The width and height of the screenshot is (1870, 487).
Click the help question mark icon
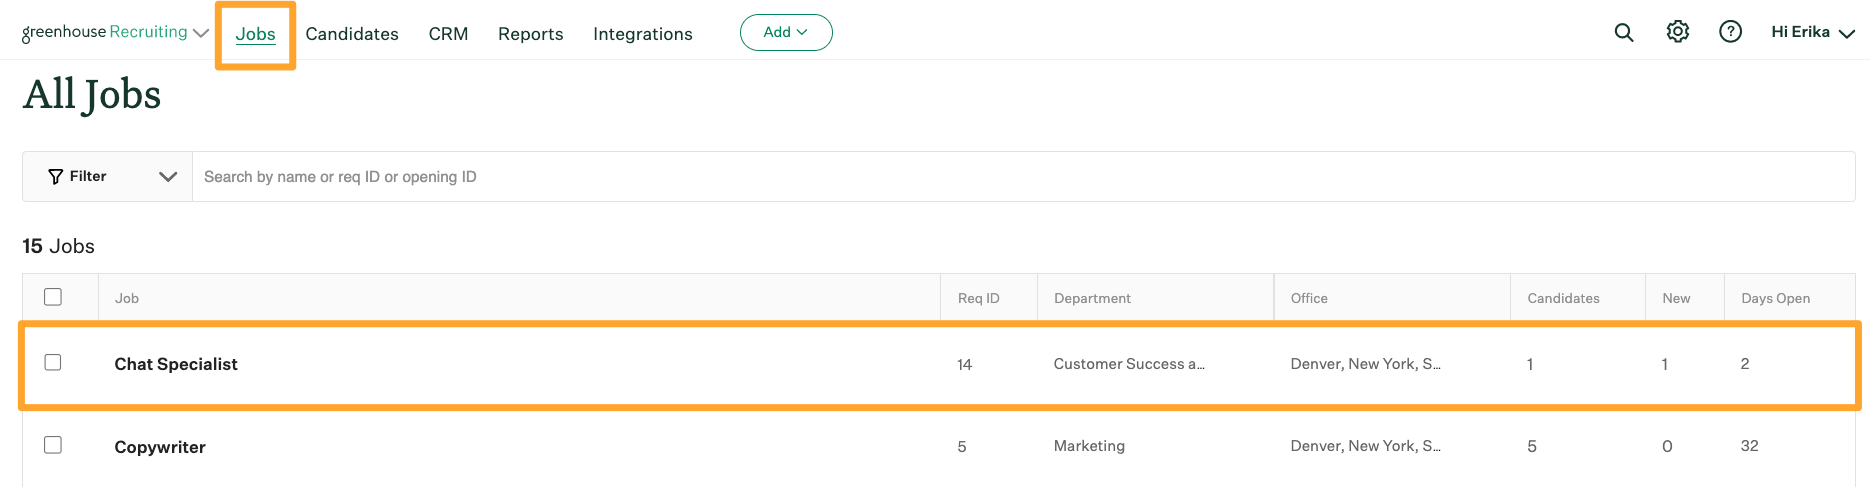1730,32
